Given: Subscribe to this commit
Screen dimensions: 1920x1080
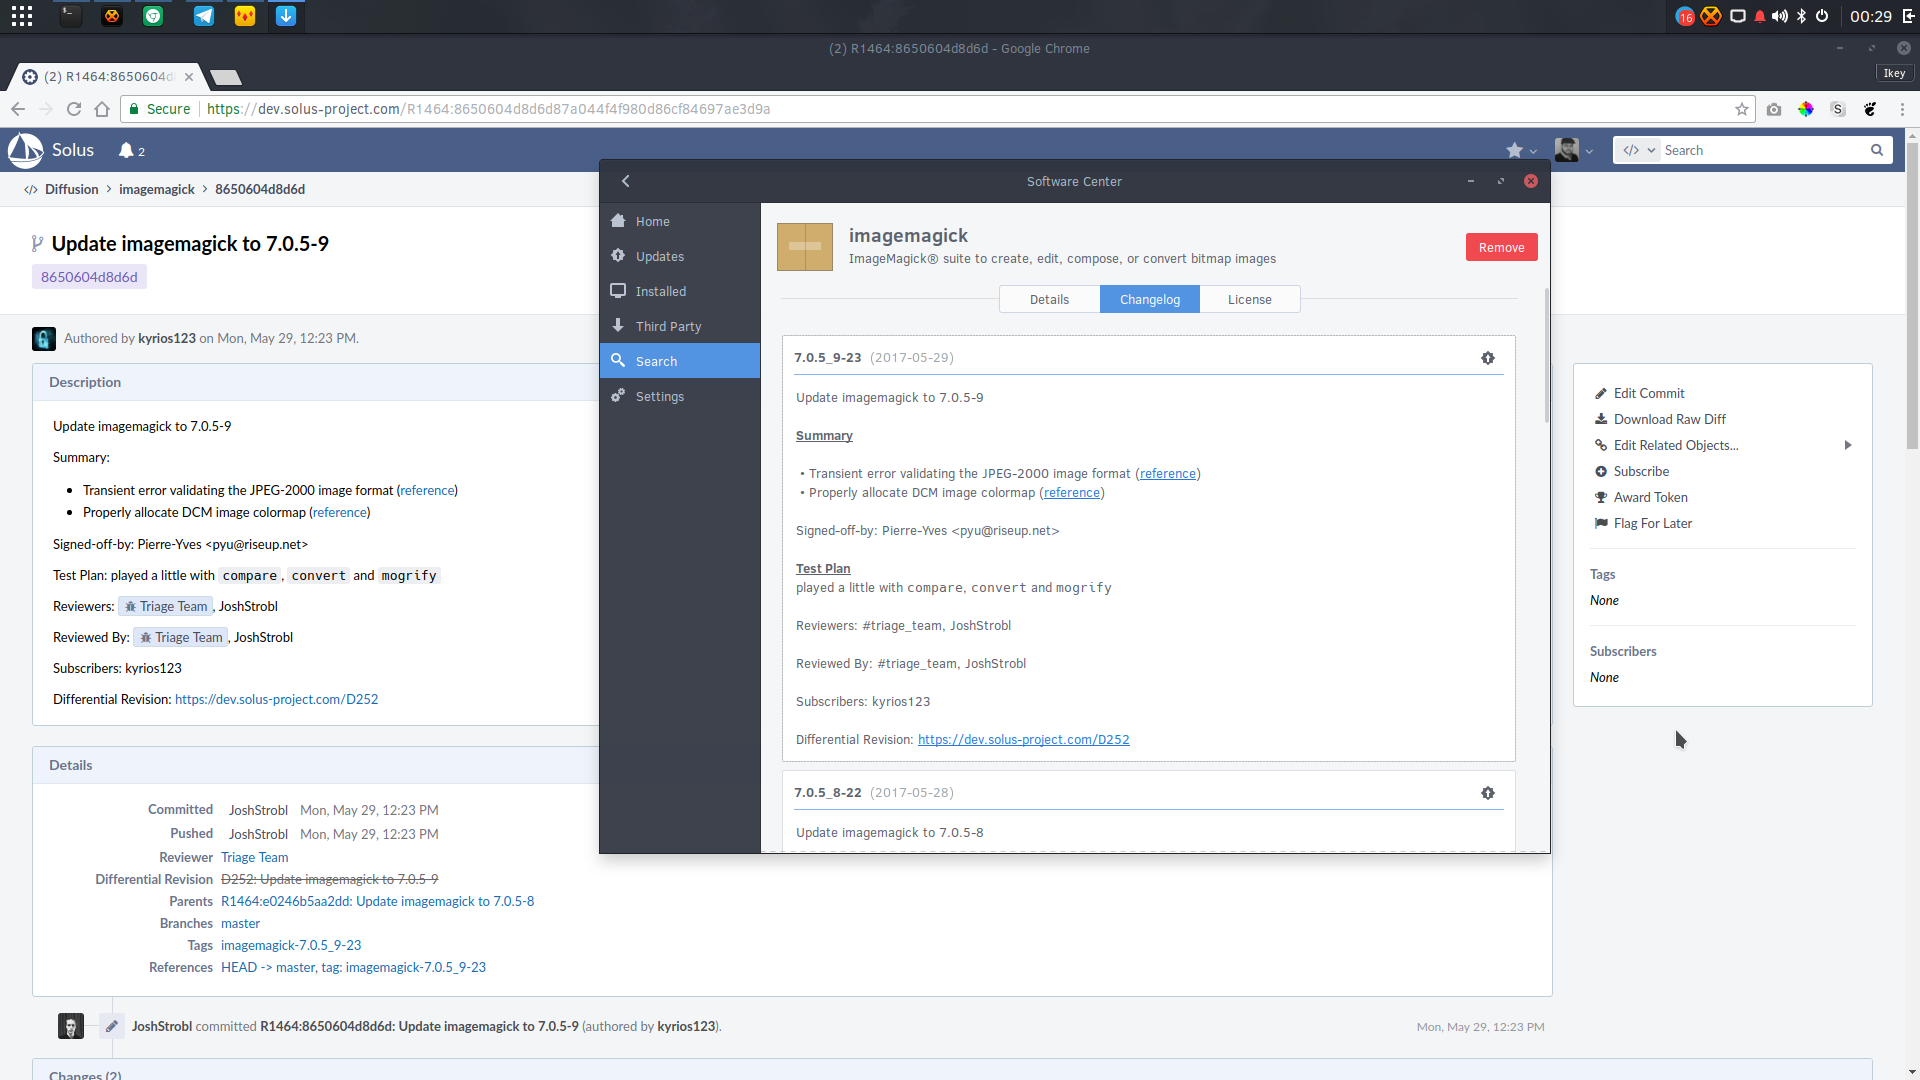Looking at the screenshot, I should click(x=1641, y=471).
